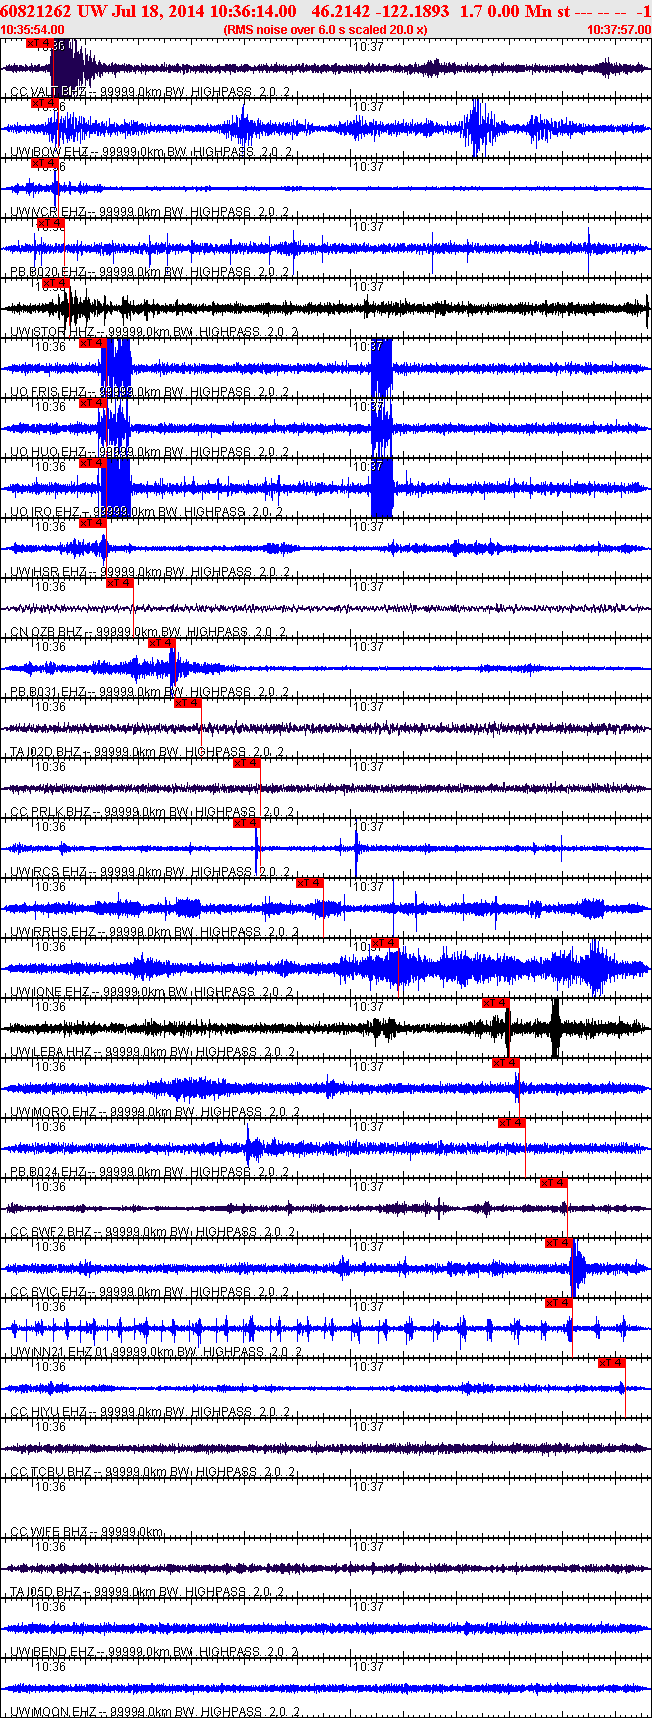
Task: Select the PB B020 EHZ trace label
Action: (x=151, y=272)
